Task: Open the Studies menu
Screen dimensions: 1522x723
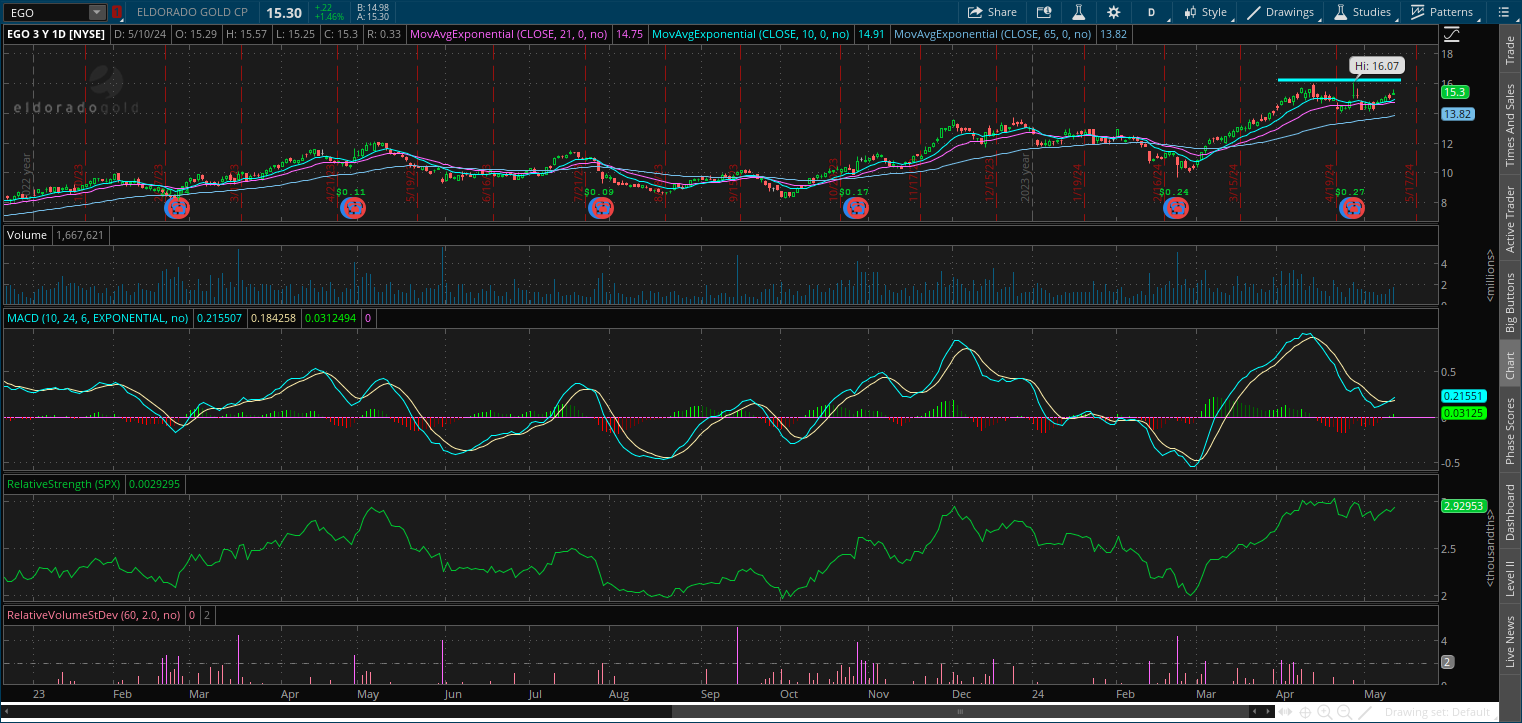Action: click(x=1362, y=12)
